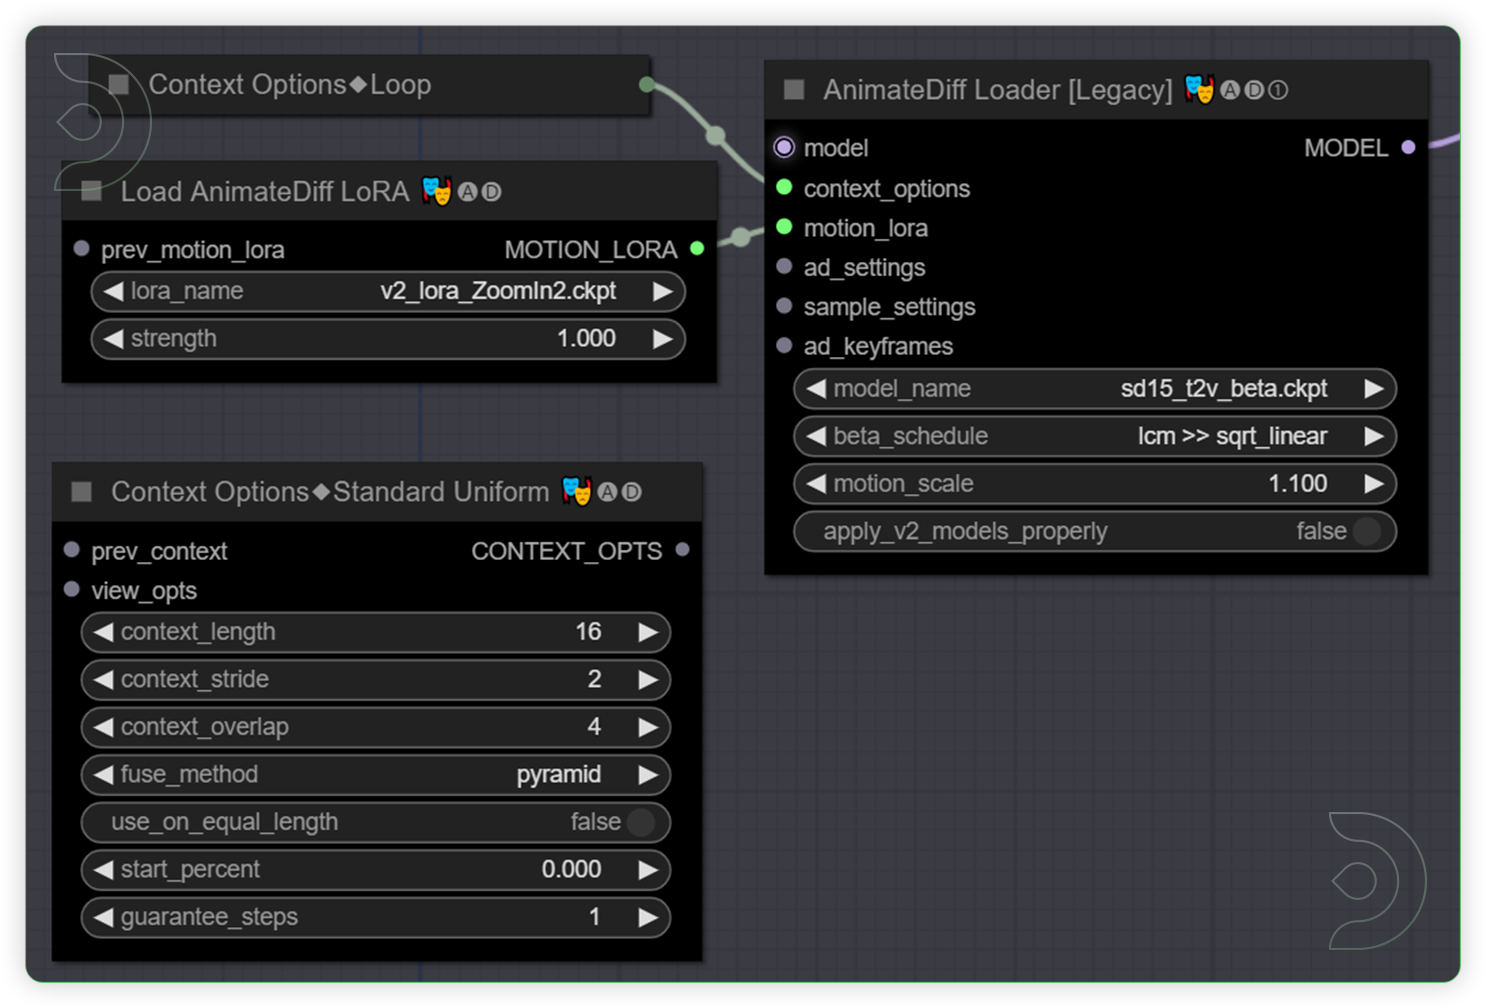Increase motion_scale with right arrow
Viewport: 1486px width, 1008px height.
pos(1374,484)
